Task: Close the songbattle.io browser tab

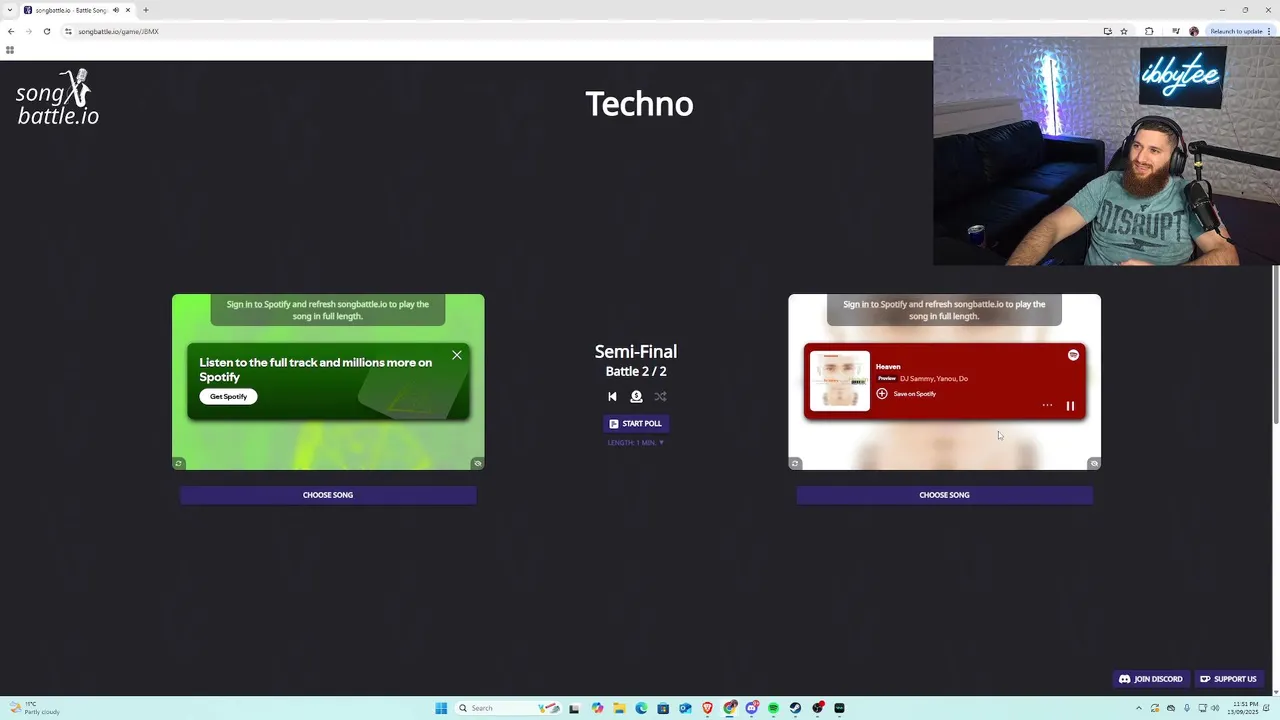Action: pos(128,10)
